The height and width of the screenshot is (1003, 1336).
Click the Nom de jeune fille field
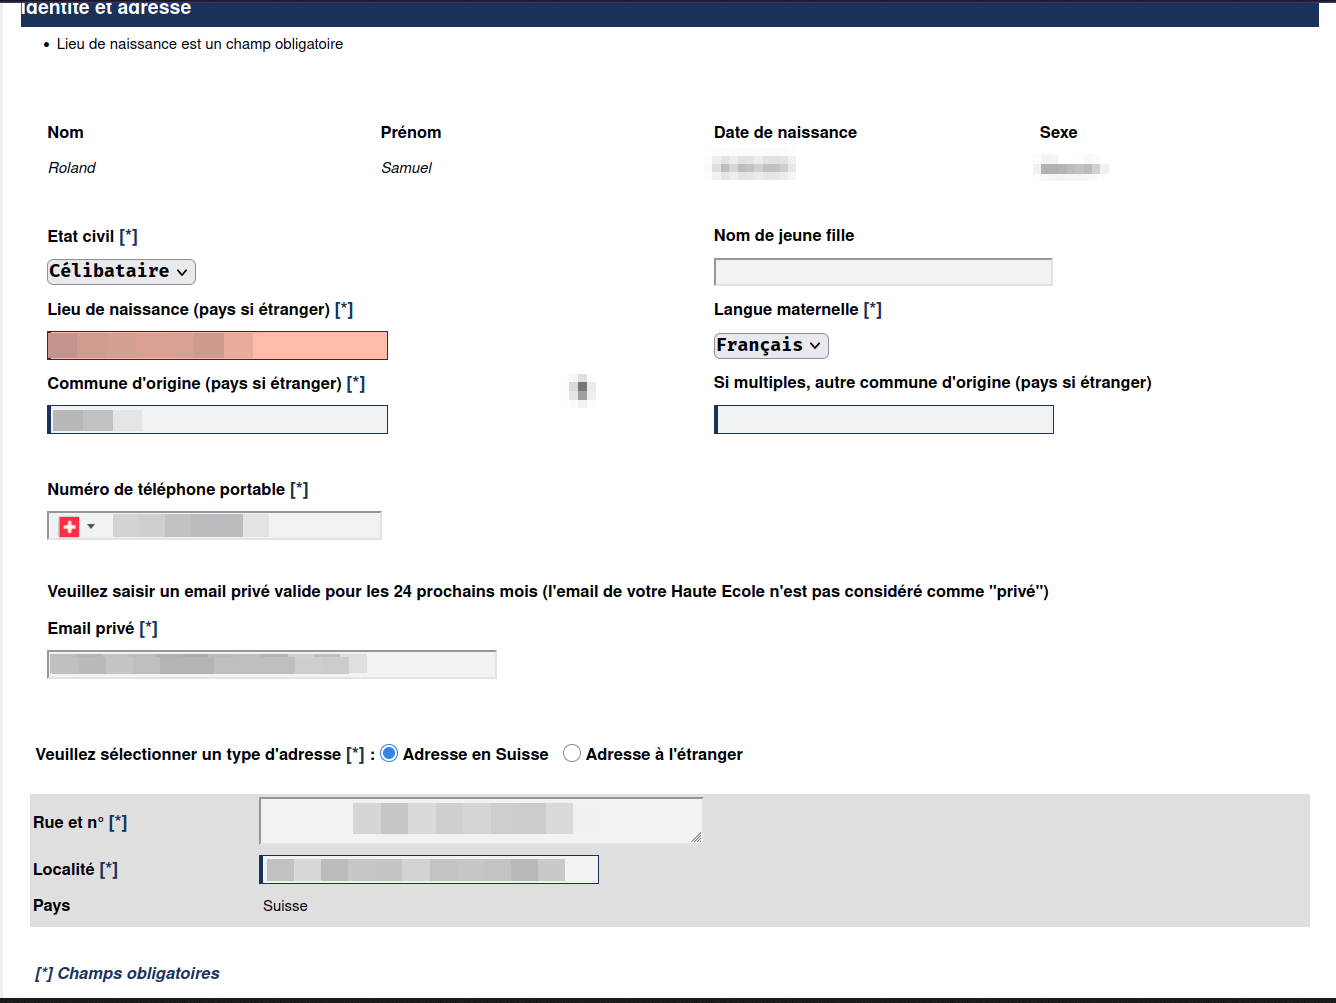click(x=882, y=271)
